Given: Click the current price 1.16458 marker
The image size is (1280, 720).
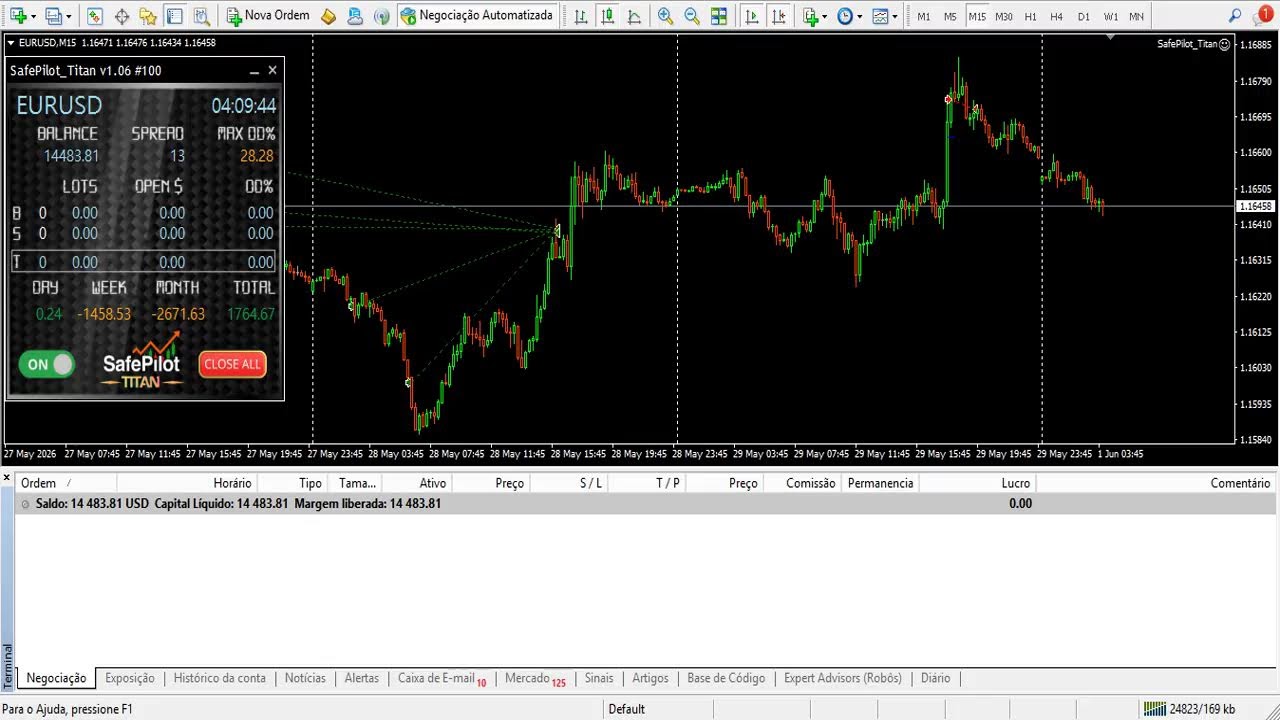Looking at the screenshot, I should pyautogui.click(x=1256, y=206).
